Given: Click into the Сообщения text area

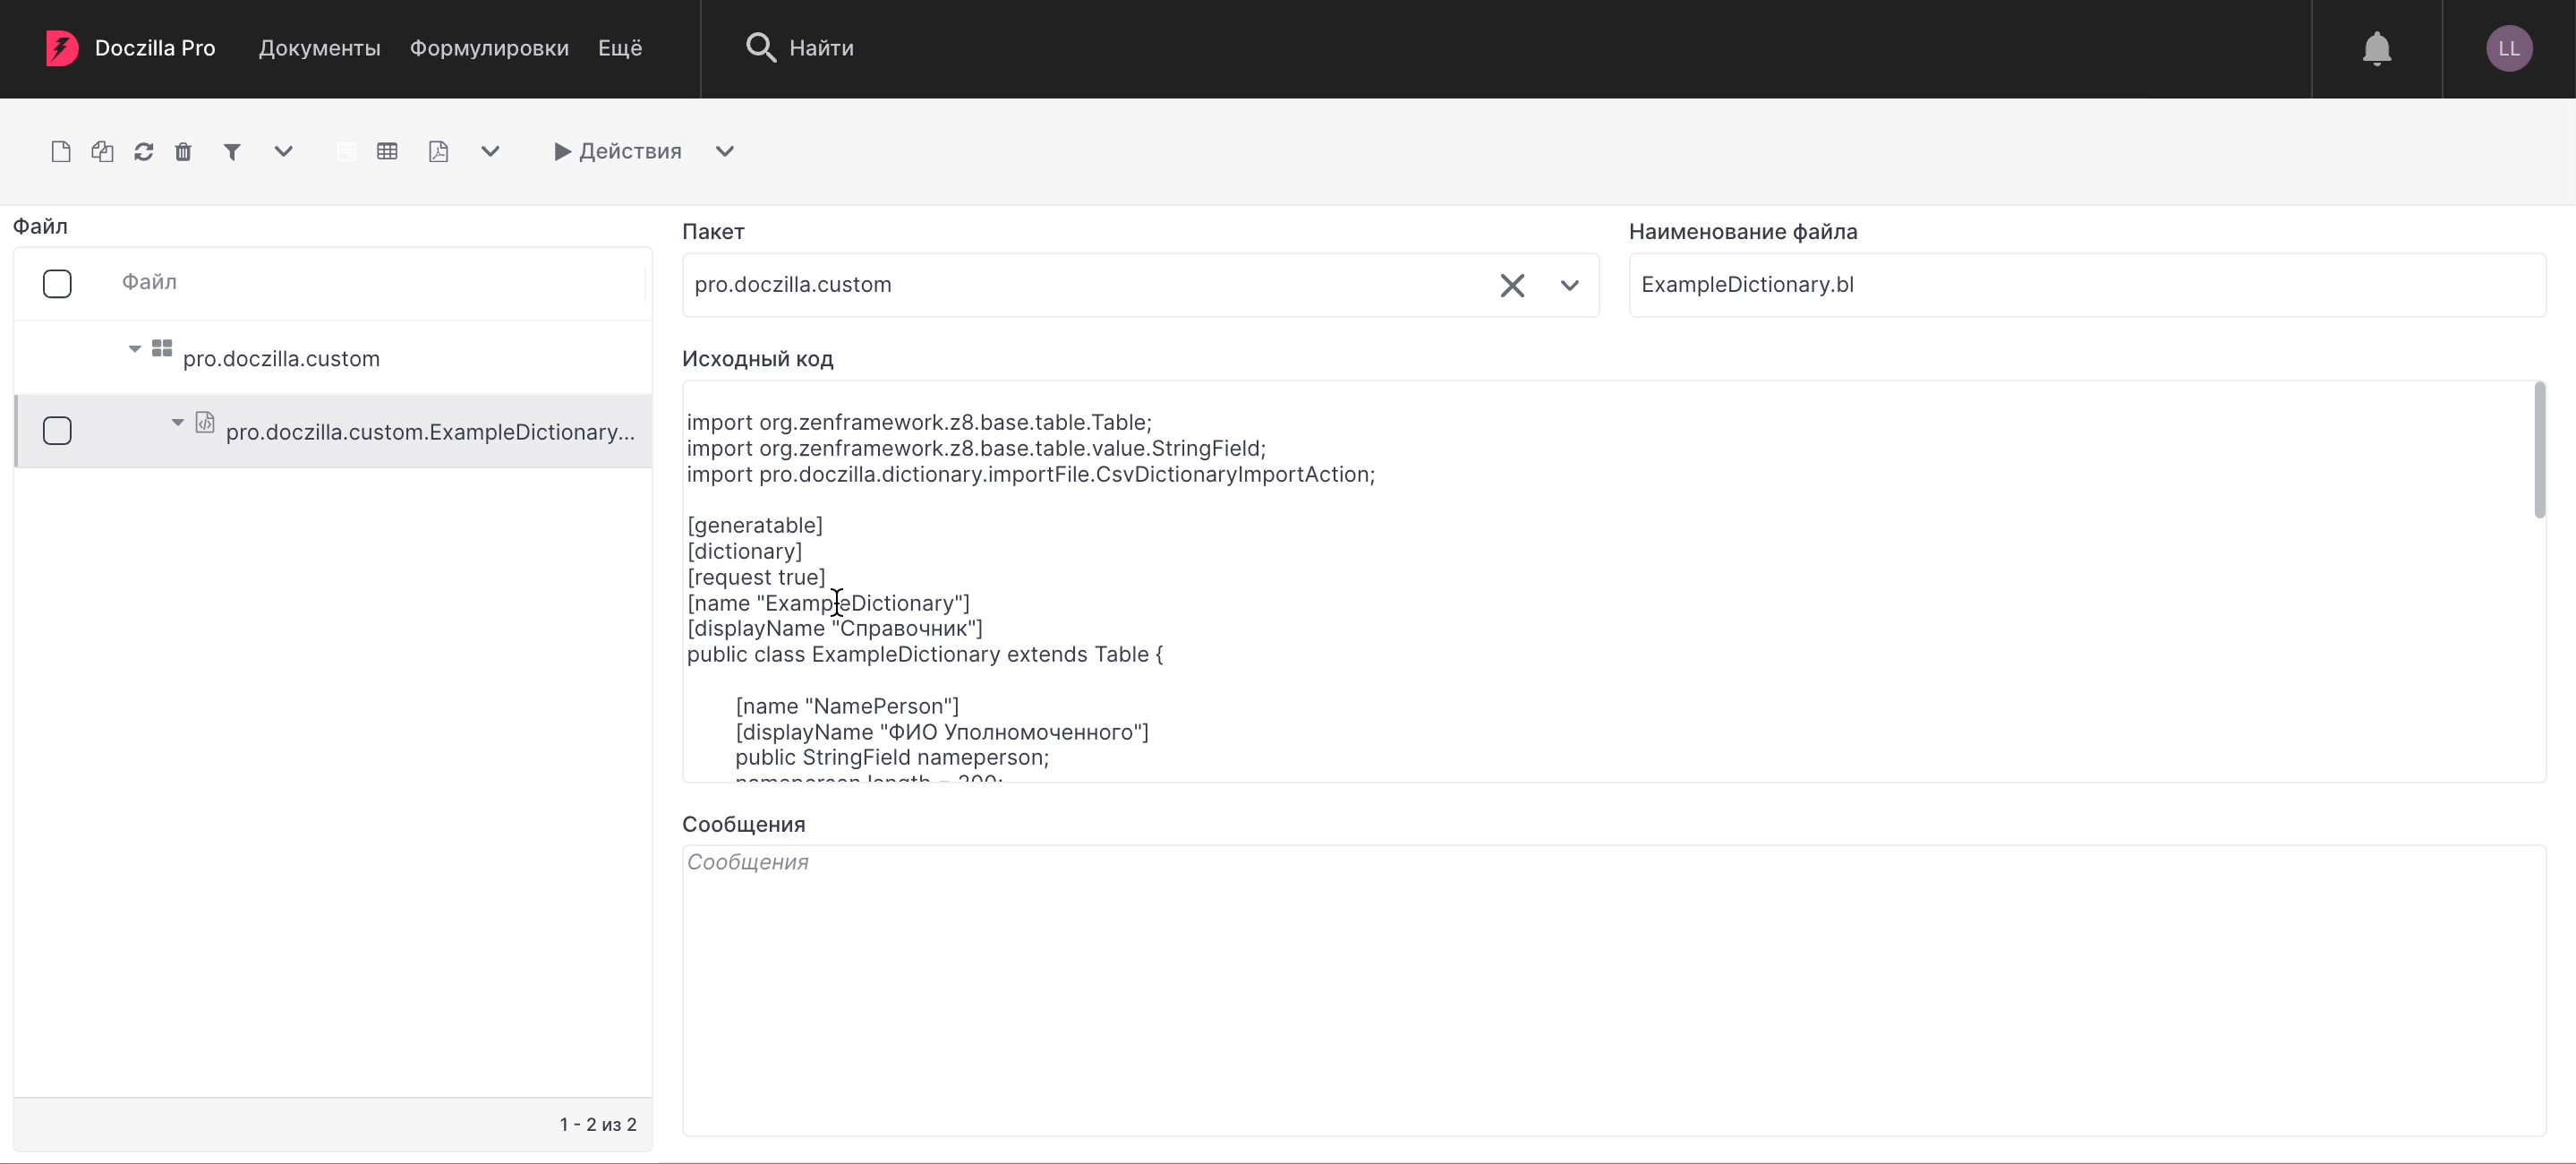Looking at the screenshot, I should [1614, 990].
